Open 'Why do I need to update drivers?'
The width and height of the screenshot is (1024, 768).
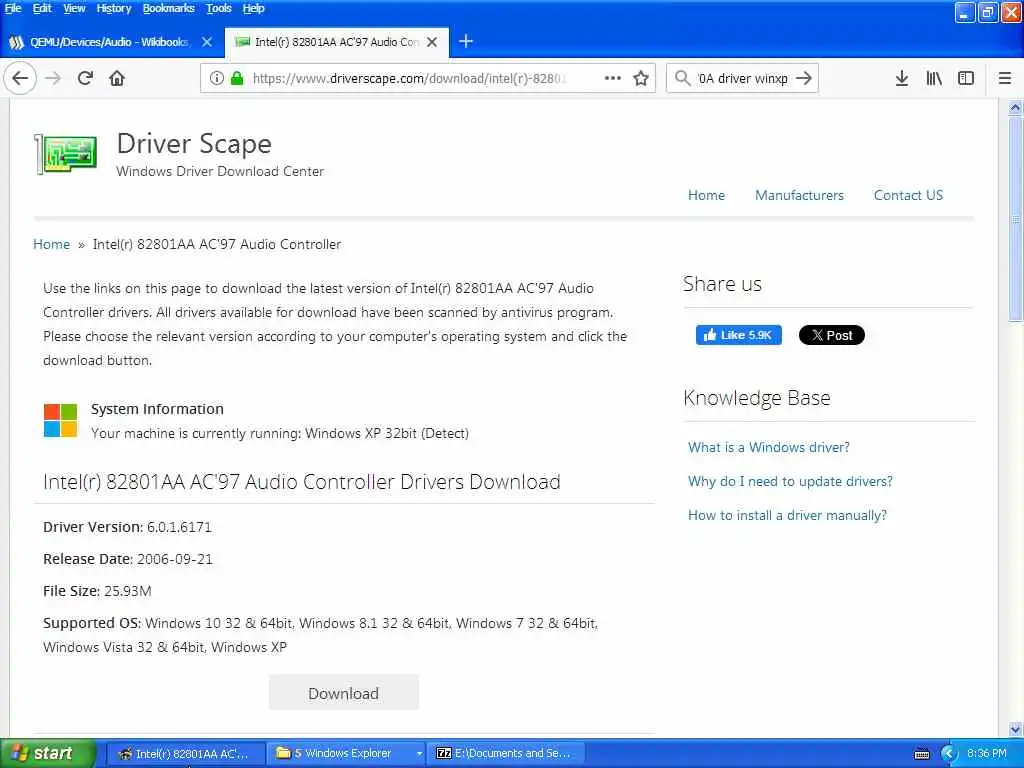pyautogui.click(x=790, y=481)
